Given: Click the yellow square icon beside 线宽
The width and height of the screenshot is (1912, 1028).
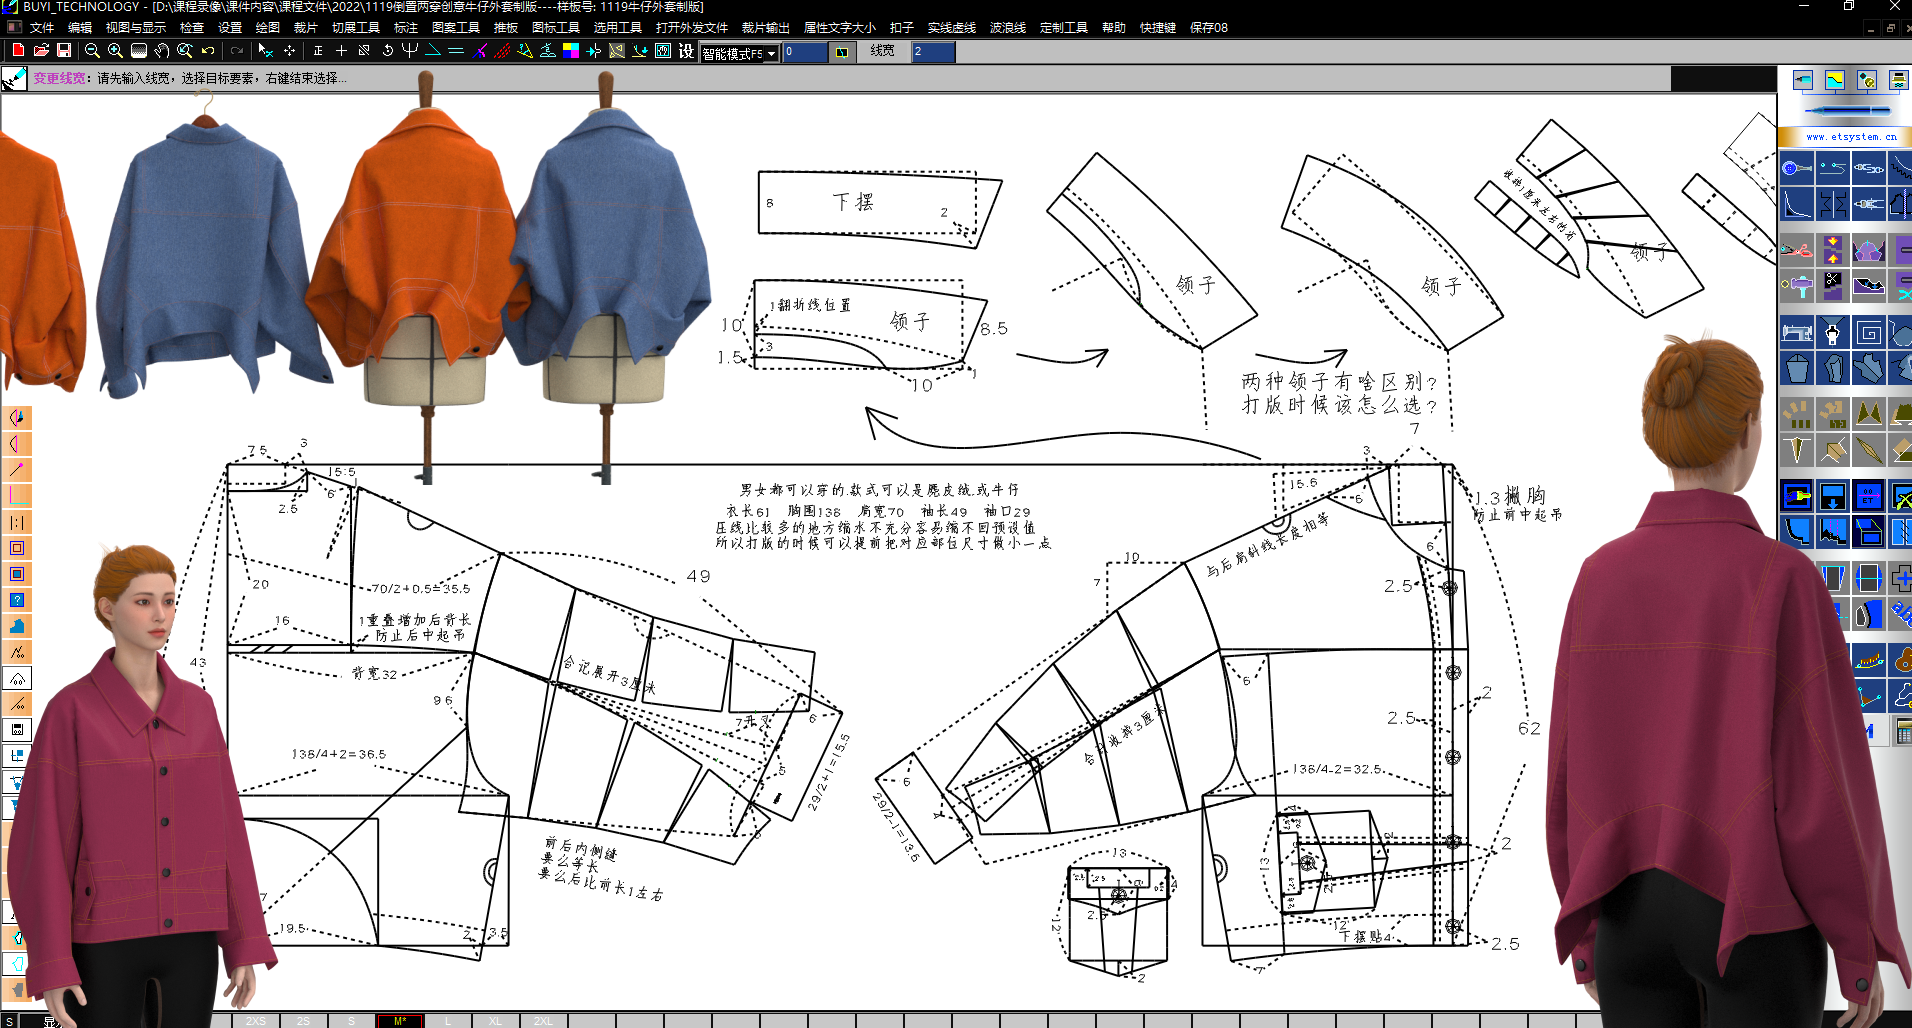Looking at the screenshot, I should [842, 52].
